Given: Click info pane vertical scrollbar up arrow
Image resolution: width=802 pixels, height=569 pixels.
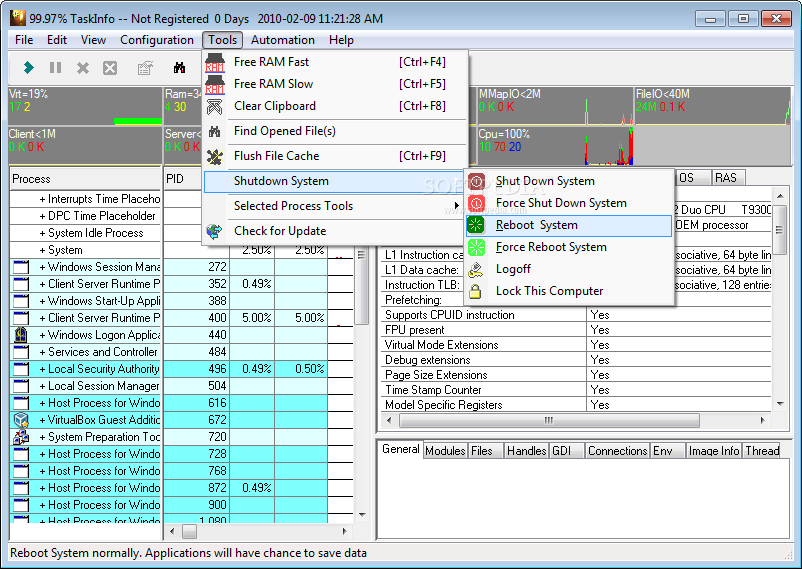Looking at the screenshot, I should pos(780,196).
